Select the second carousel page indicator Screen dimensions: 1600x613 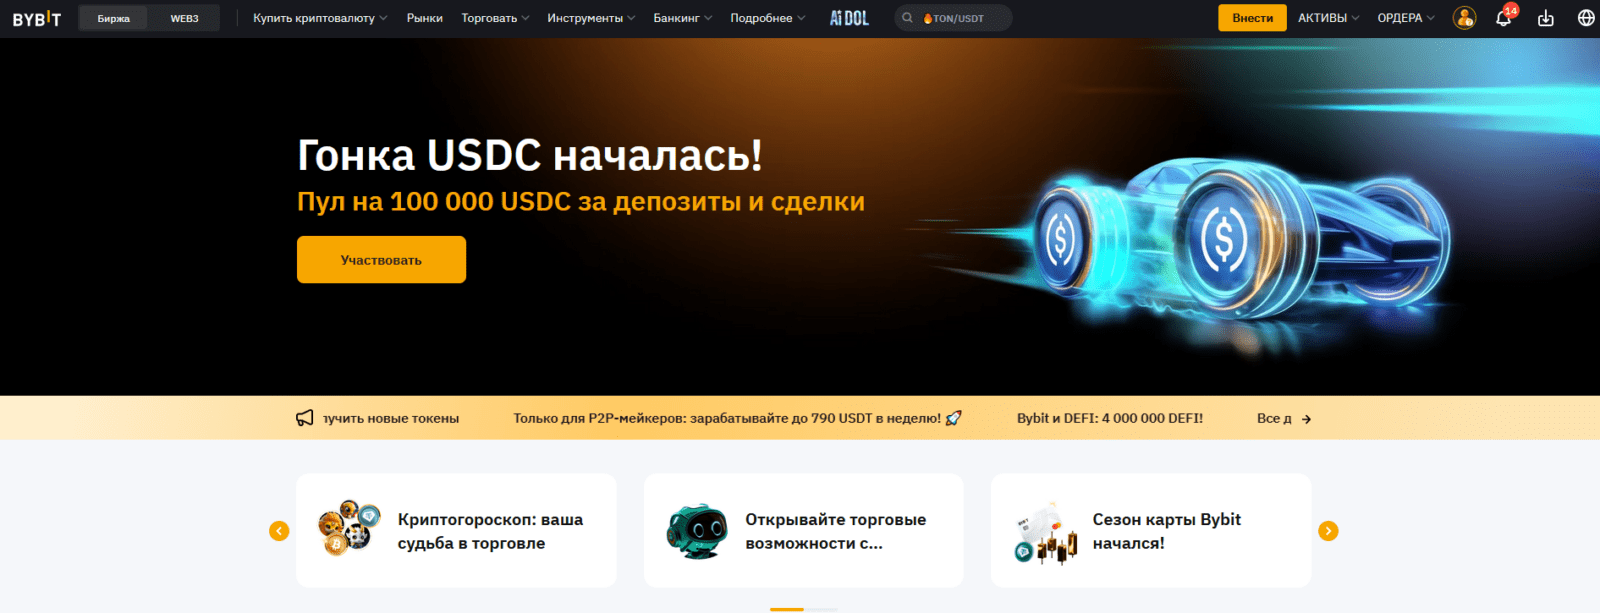point(822,609)
